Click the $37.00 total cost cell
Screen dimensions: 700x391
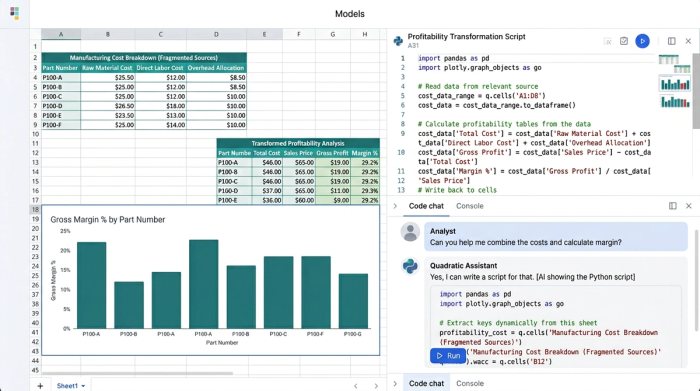(267, 191)
